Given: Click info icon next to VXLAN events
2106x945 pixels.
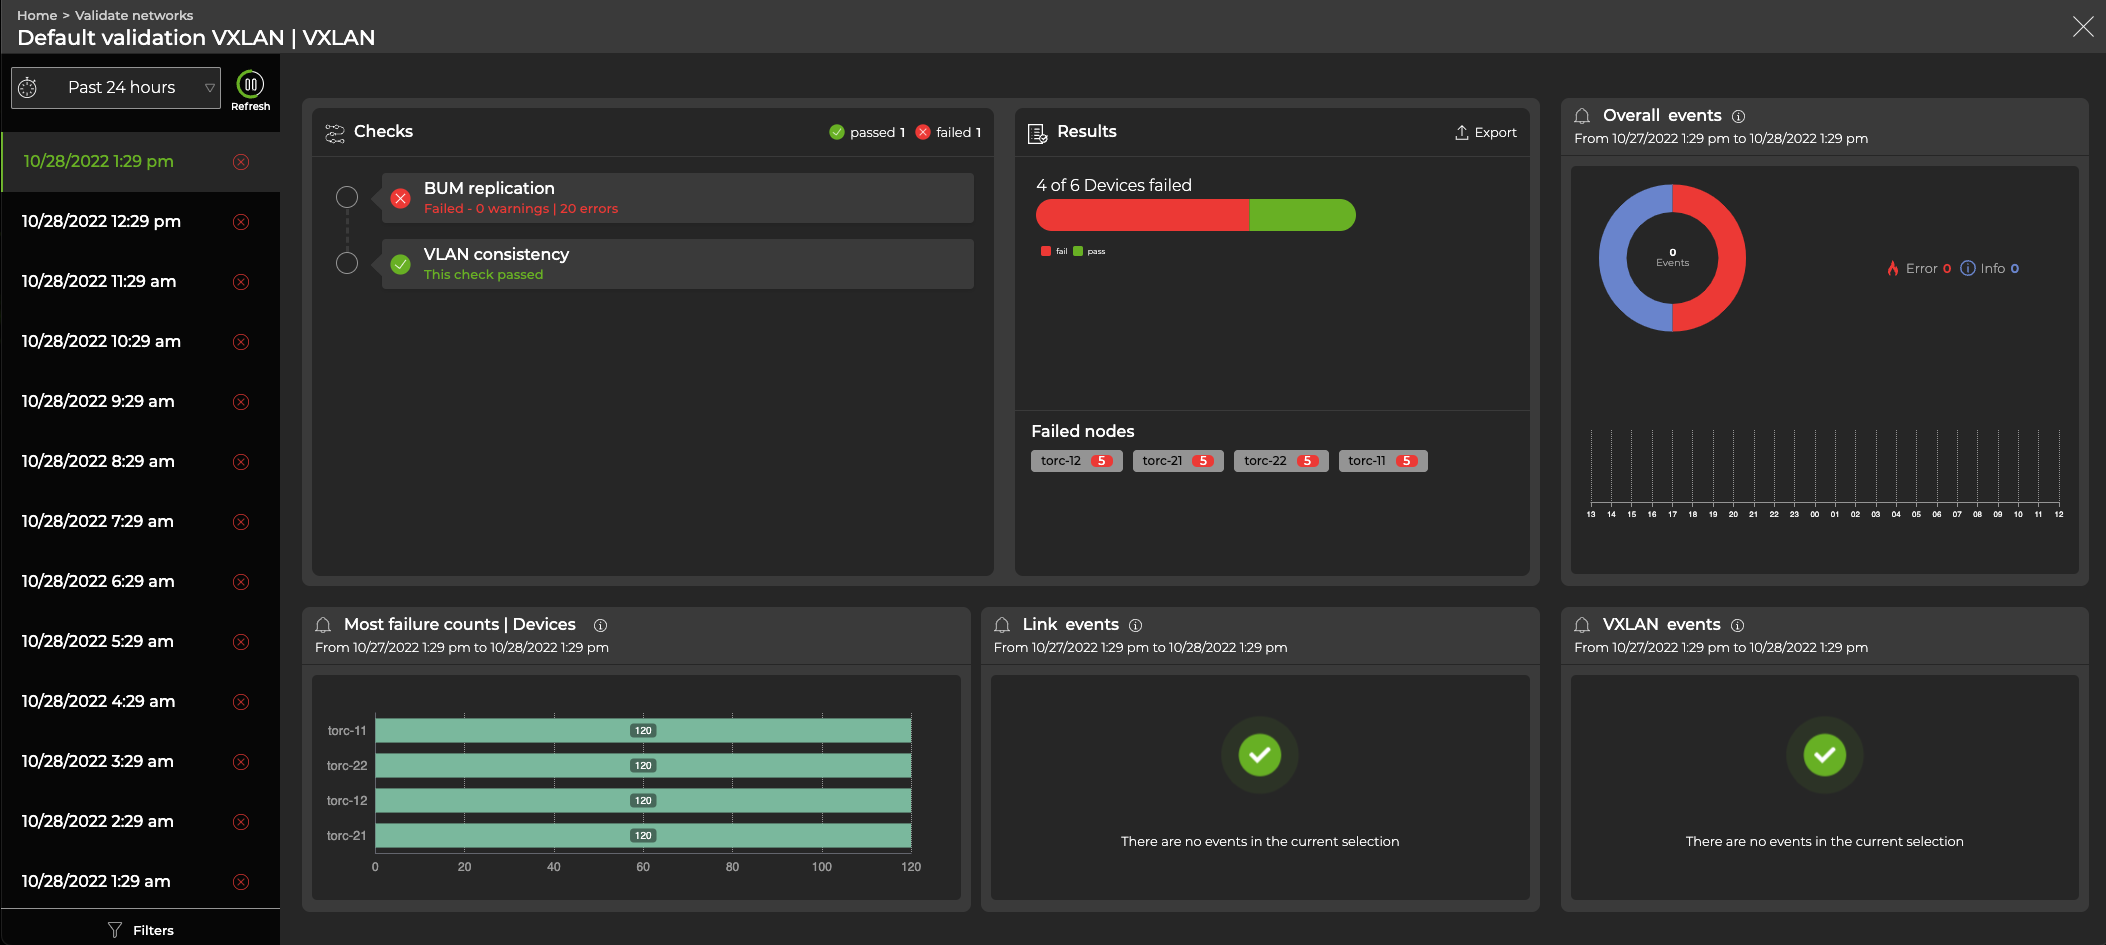Looking at the screenshot, I should point(1737,625).
